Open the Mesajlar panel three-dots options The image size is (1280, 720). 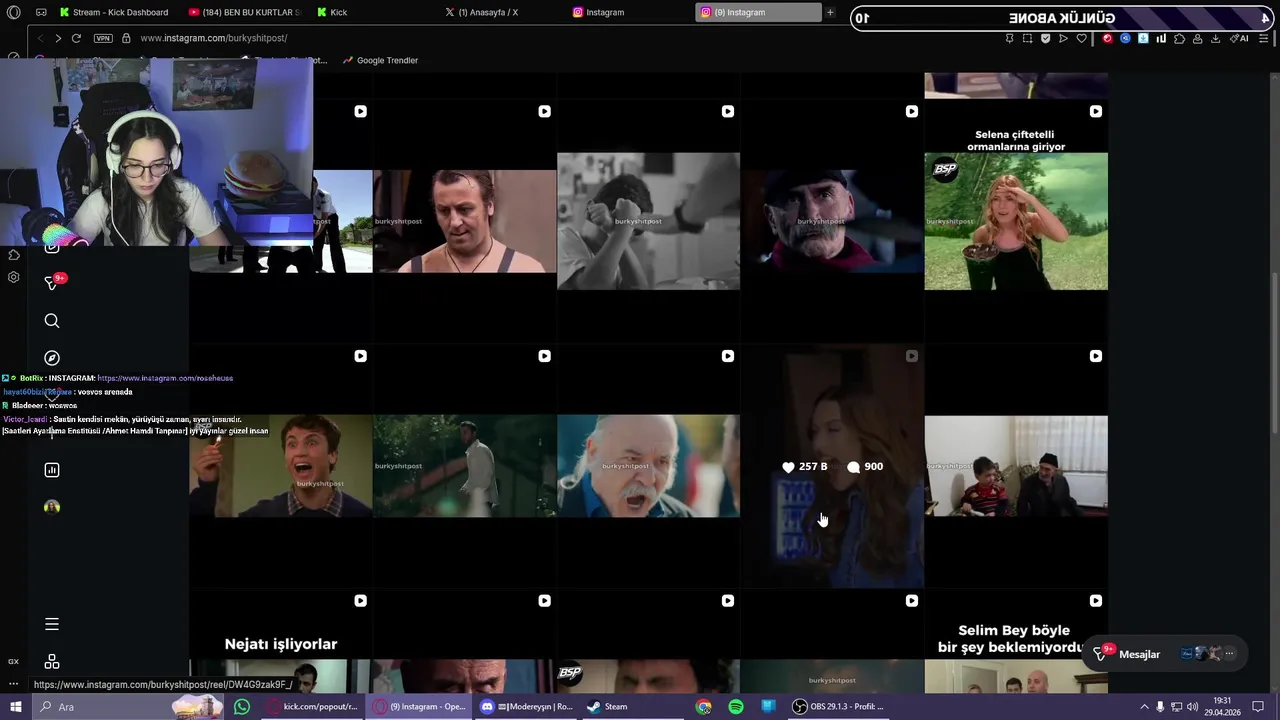click(1229, 654)
